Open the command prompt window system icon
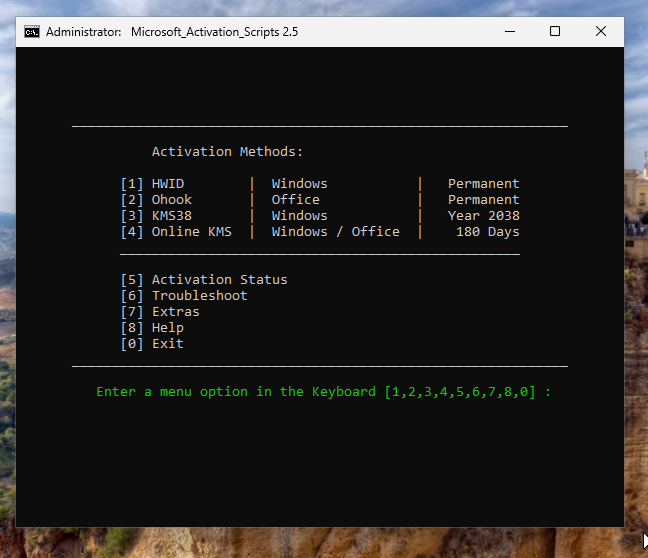648x558 pixels. point(32,32)
